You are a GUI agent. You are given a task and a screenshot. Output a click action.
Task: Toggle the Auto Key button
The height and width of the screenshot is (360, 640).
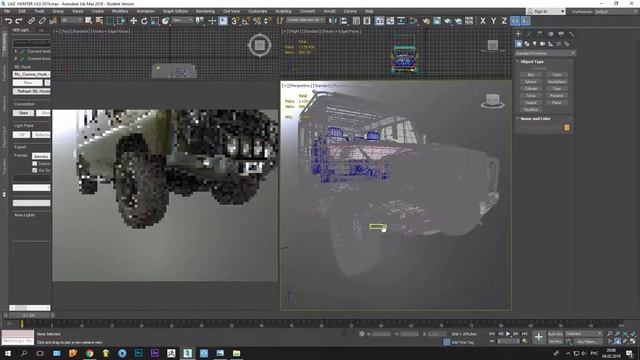555,334
